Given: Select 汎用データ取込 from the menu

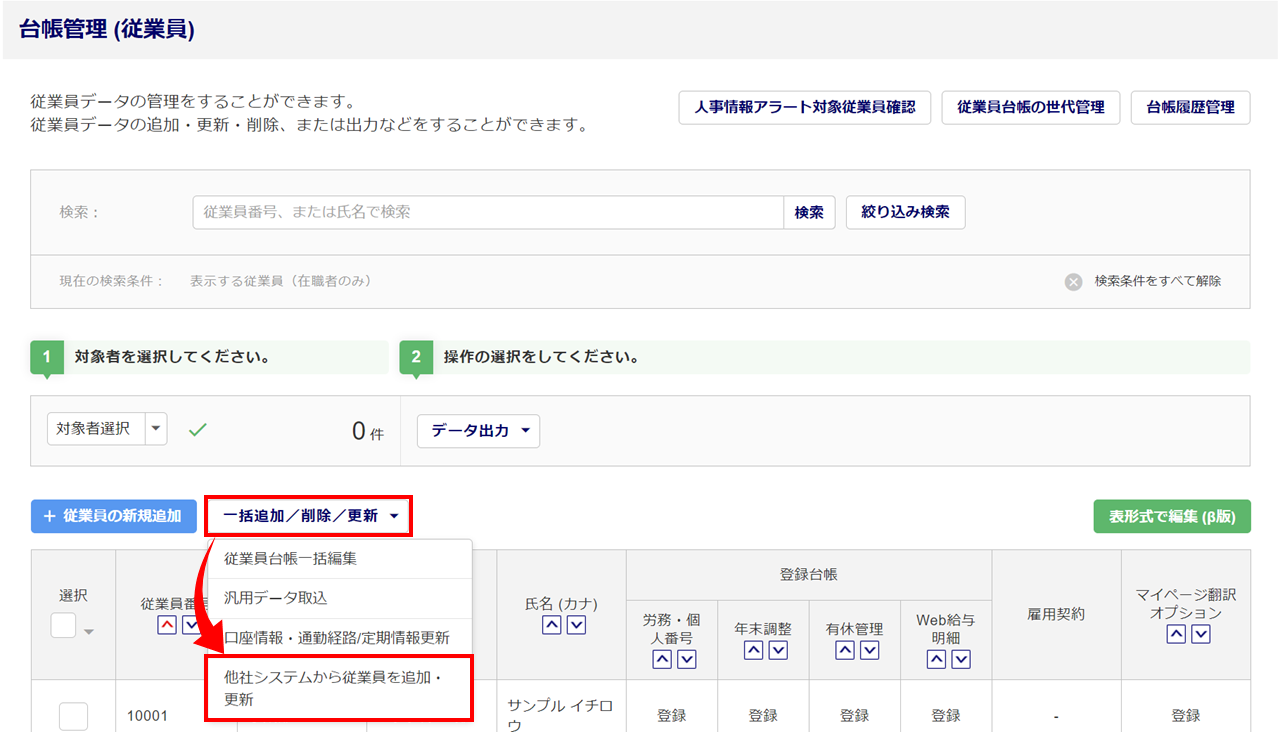Looking at the screenshot, I should tap(275, 598).
